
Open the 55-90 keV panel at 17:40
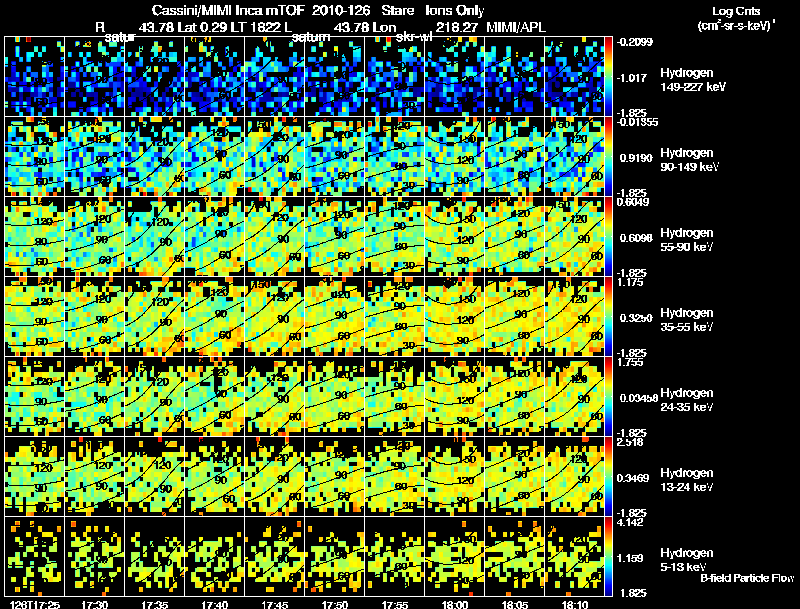(x=215, y=237)
